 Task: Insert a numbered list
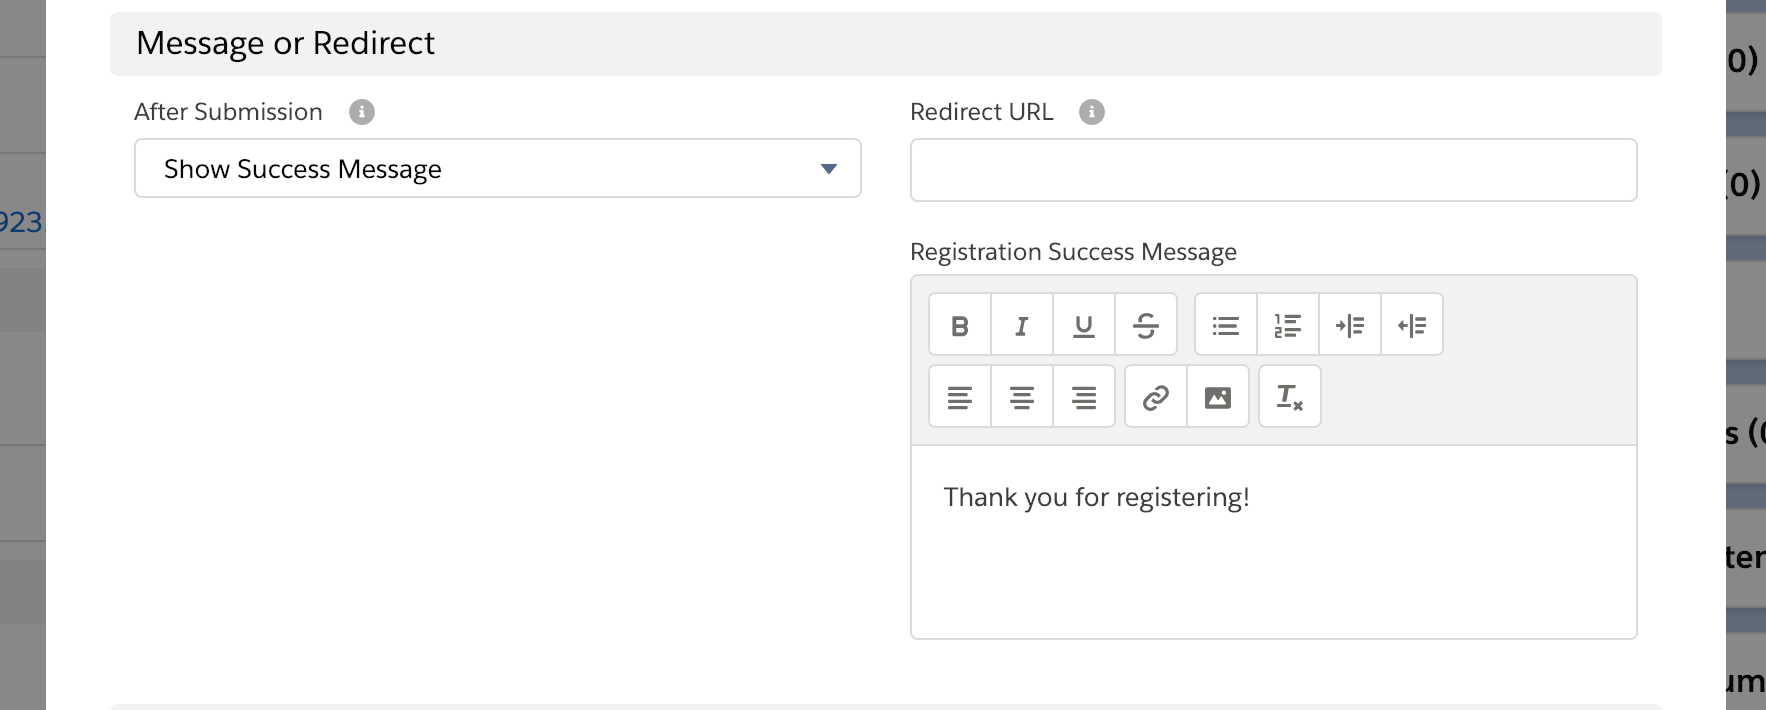(1288, 325)
